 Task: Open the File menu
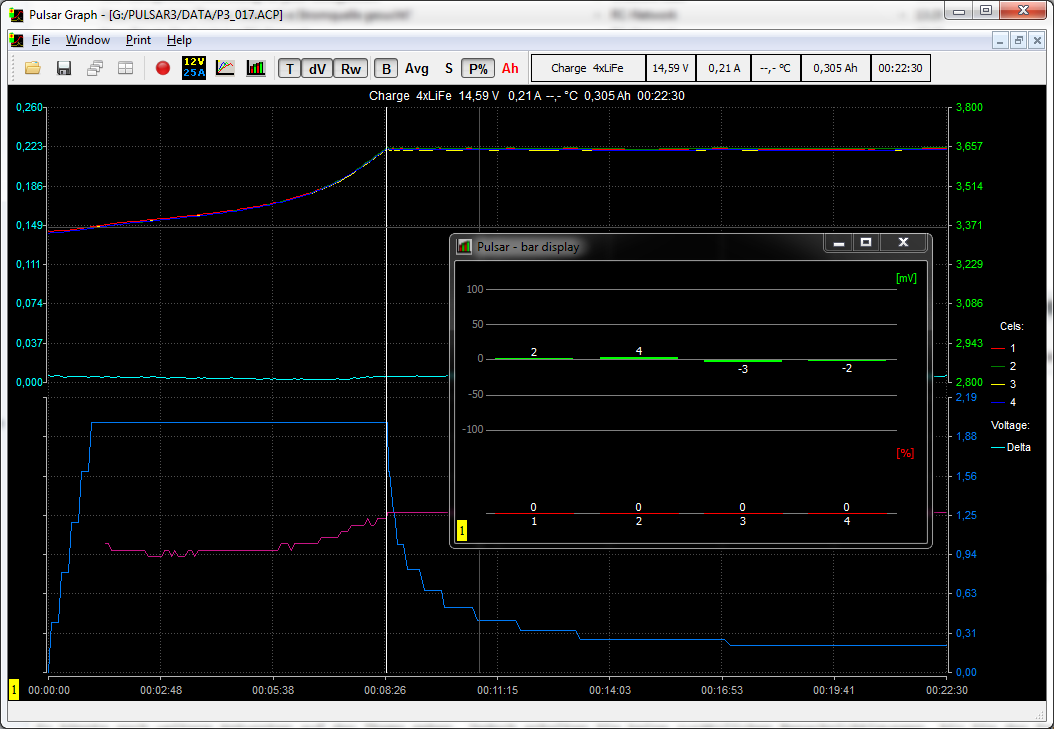[41, 40]
